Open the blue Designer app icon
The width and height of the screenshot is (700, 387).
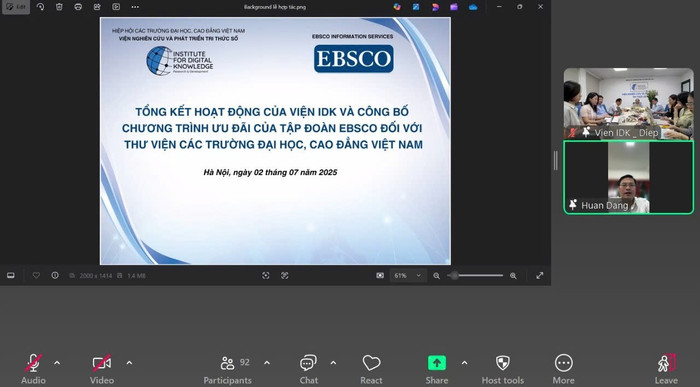(416, 7)
